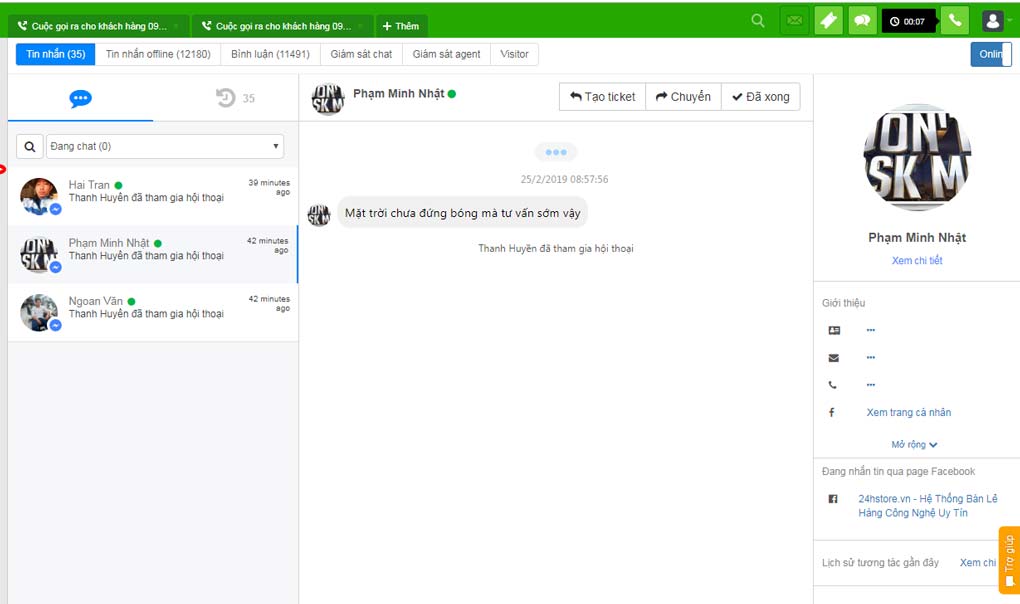
Task: Open the 'Đang chat (0)' dropdown
Action: [x=165, y=147]
